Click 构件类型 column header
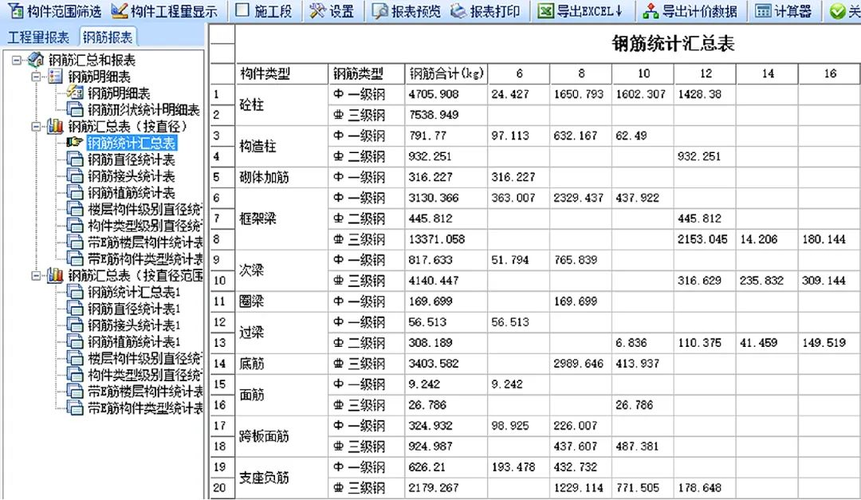861x500 pixels. coord(282,74)
